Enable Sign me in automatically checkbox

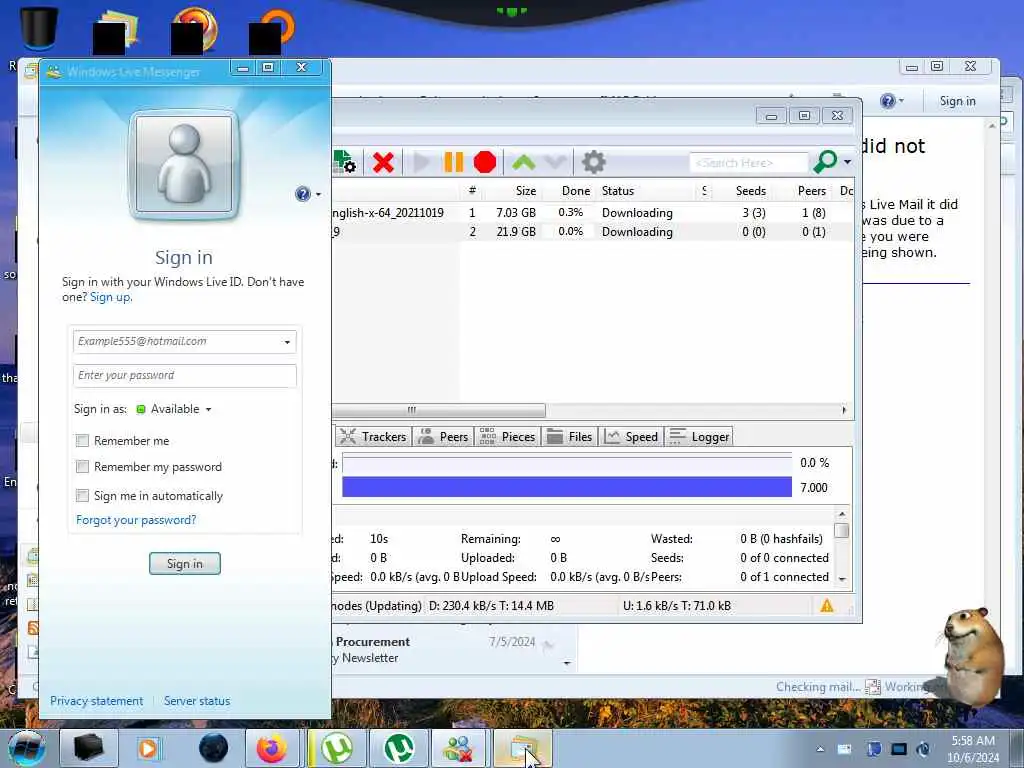(82, 496)
